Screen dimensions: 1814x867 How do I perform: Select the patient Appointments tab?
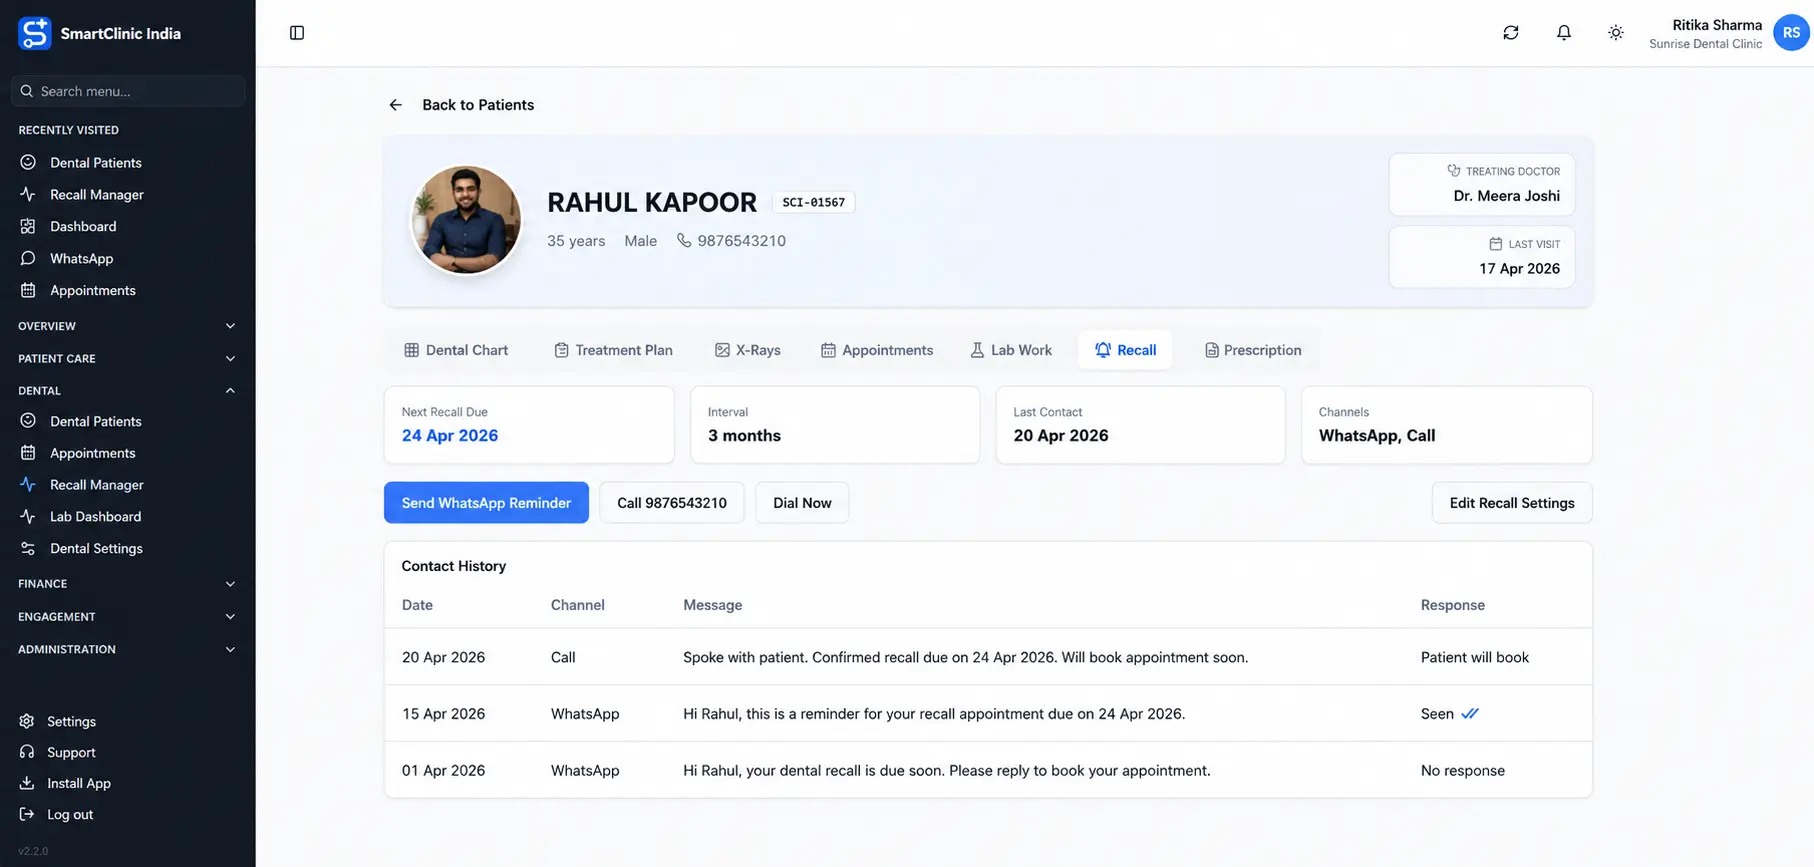coord(877,350)
